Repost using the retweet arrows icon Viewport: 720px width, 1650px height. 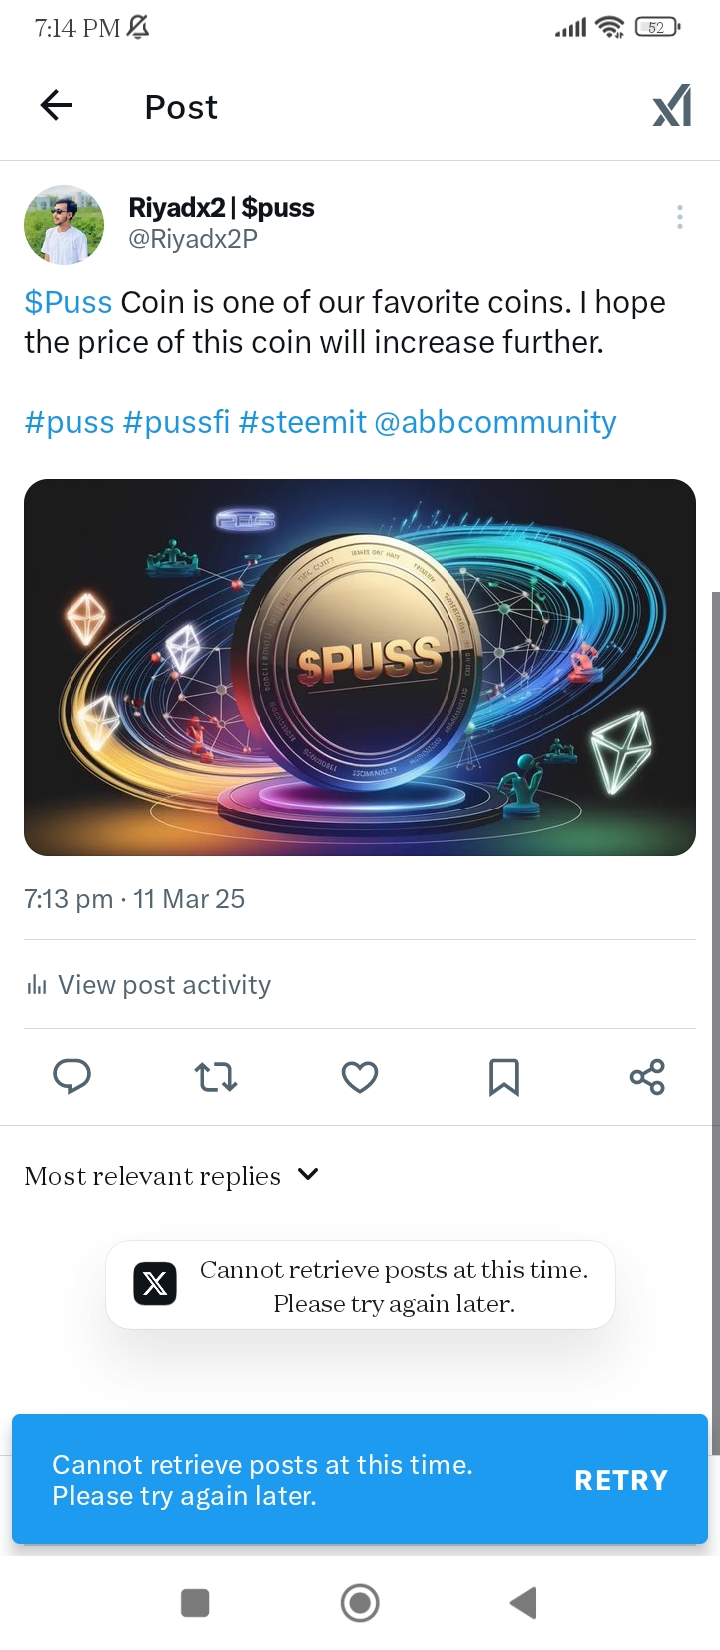click(215, 1077)
